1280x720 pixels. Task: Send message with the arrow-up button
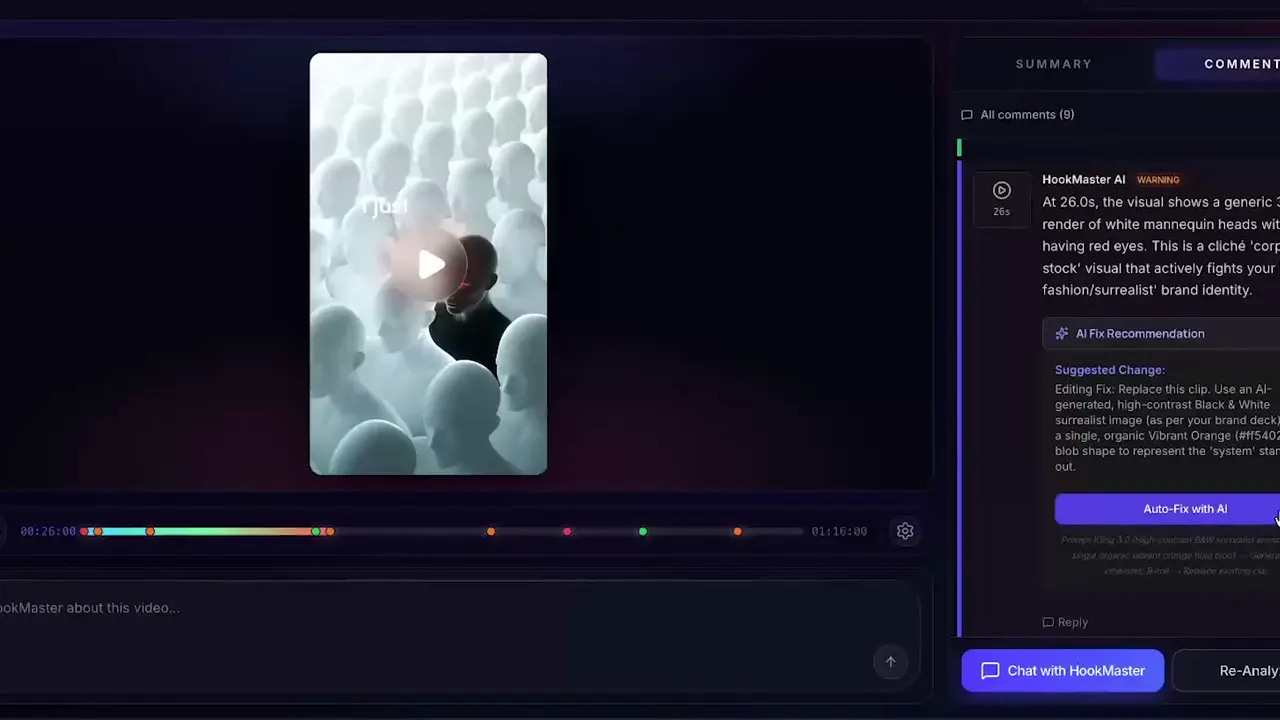coord(890,661)
